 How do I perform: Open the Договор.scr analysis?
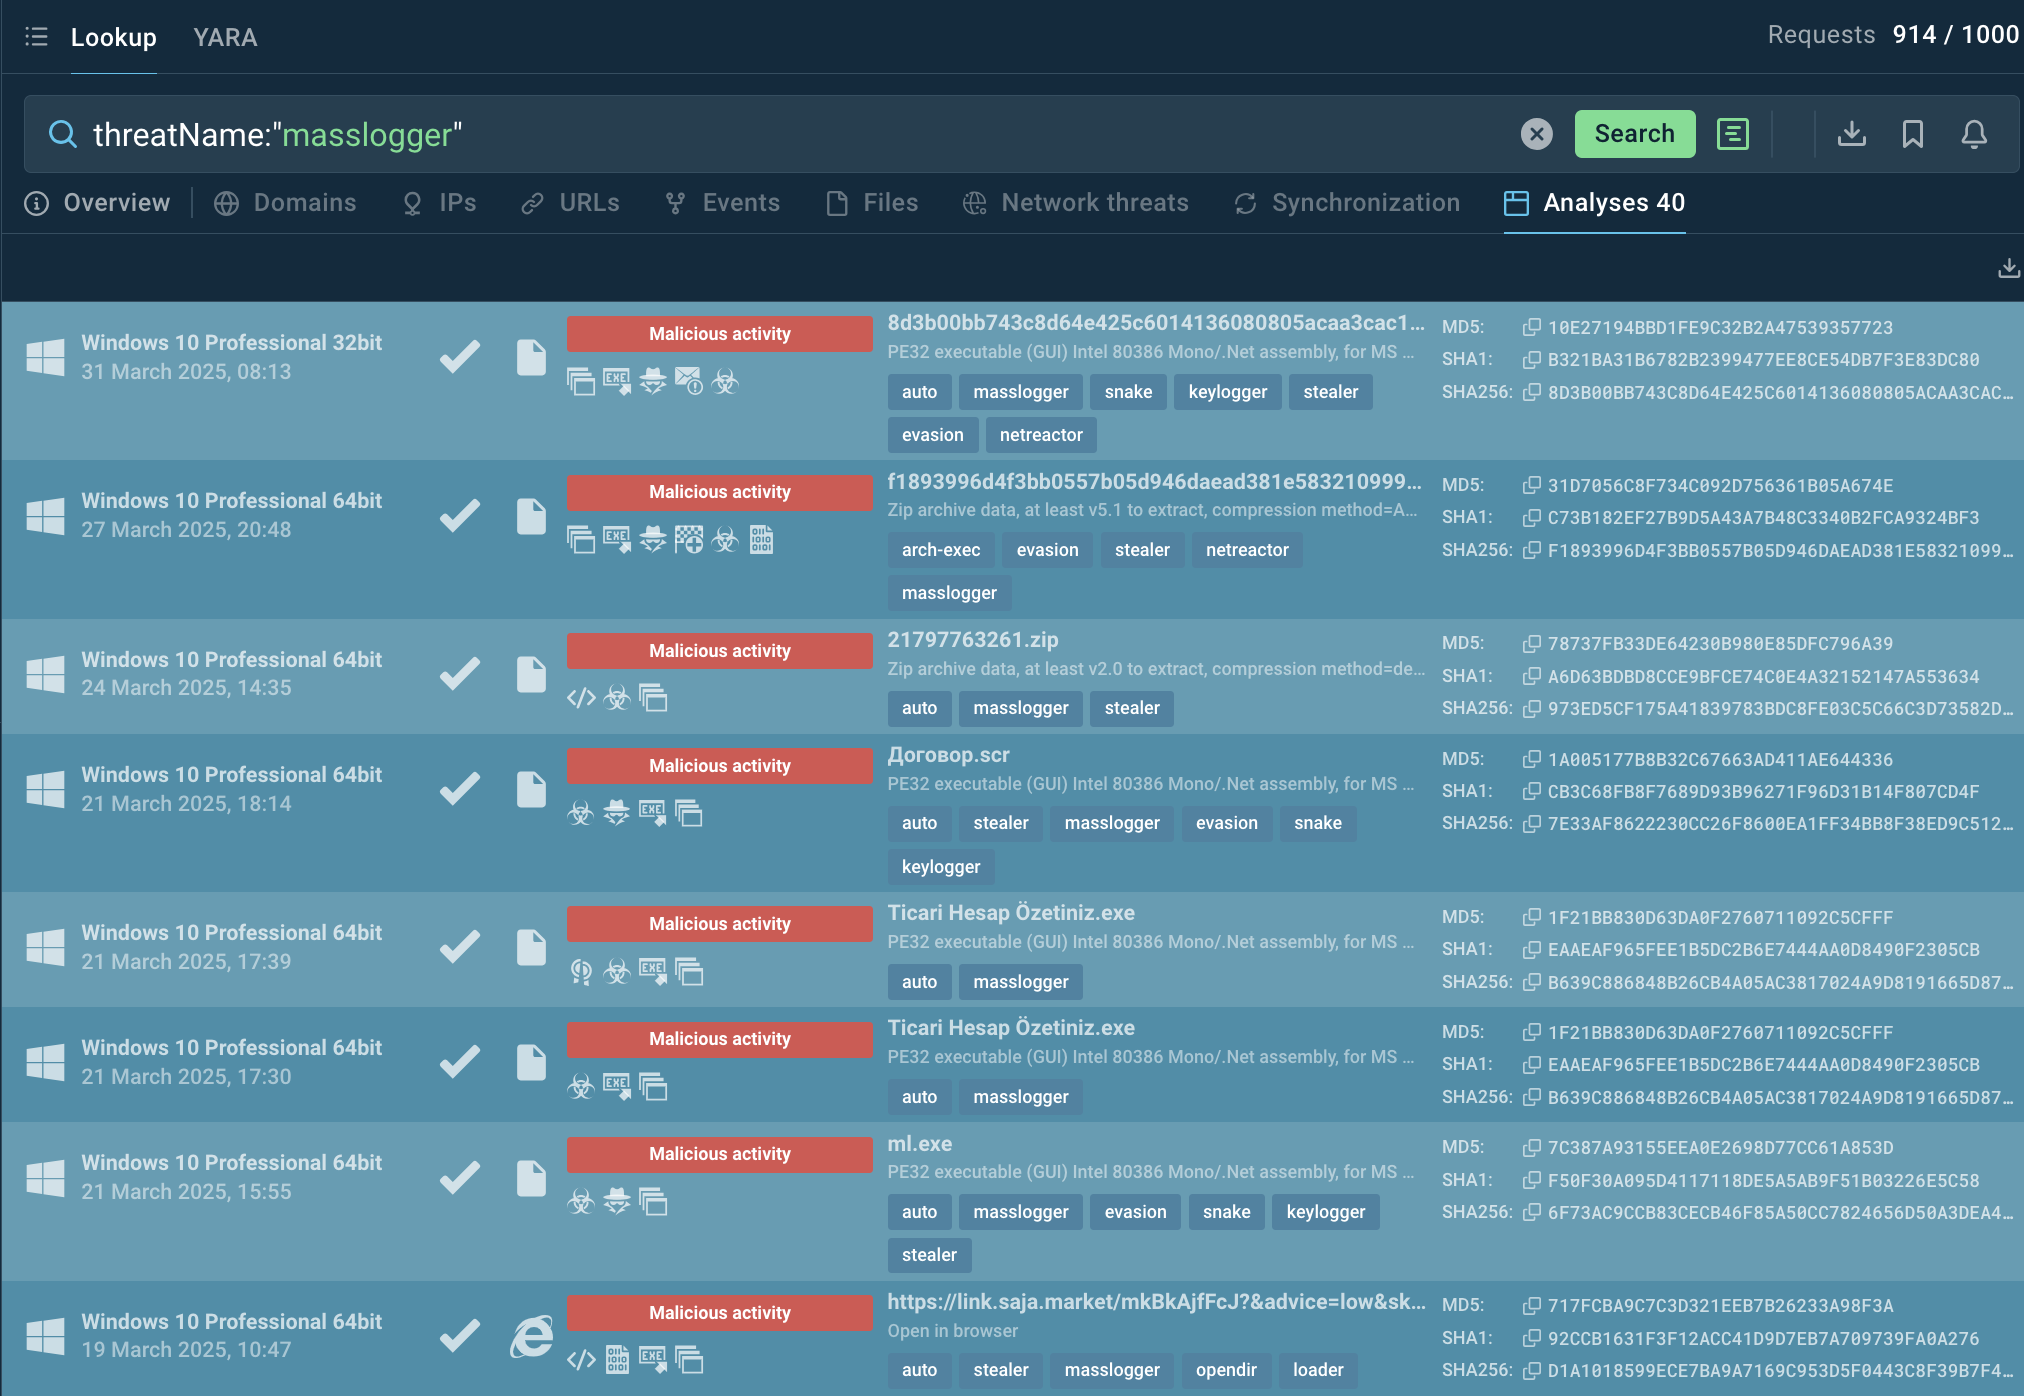pyautogui.click(x=949, y=755)
